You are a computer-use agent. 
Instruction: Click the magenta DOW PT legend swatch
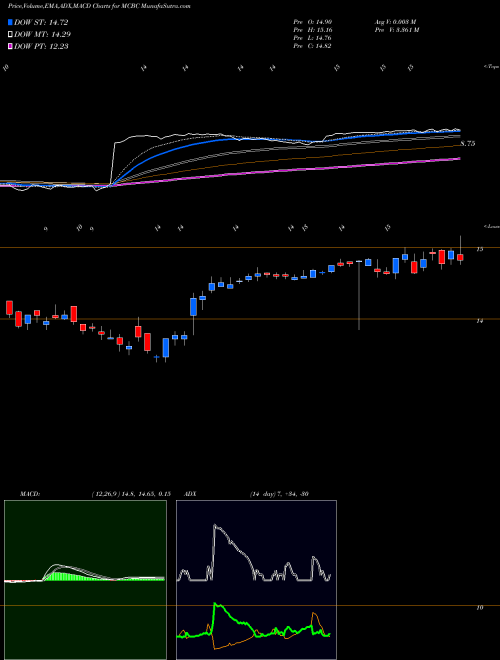click(10, 46)
